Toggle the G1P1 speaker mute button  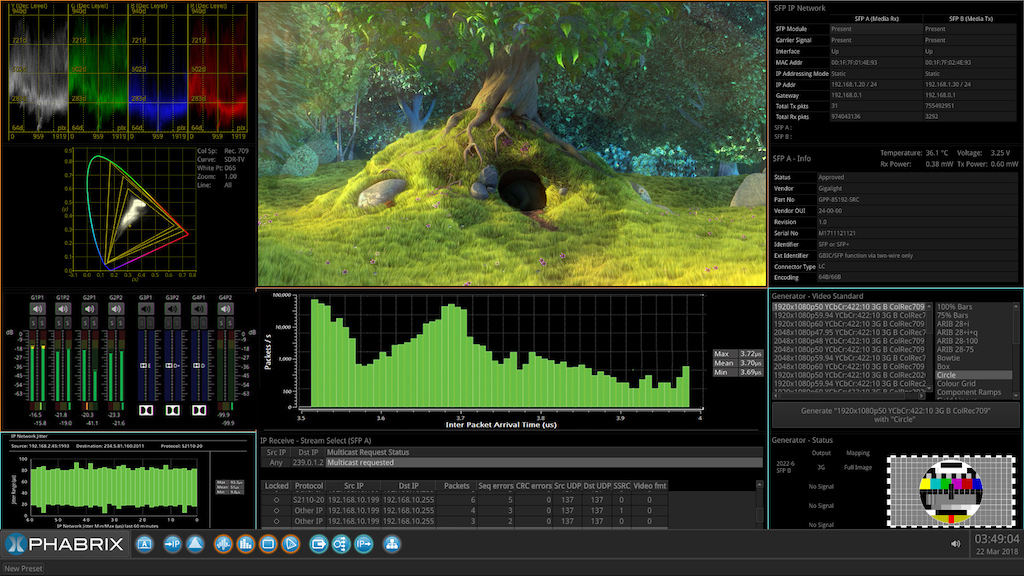click(x=37, y=309)
